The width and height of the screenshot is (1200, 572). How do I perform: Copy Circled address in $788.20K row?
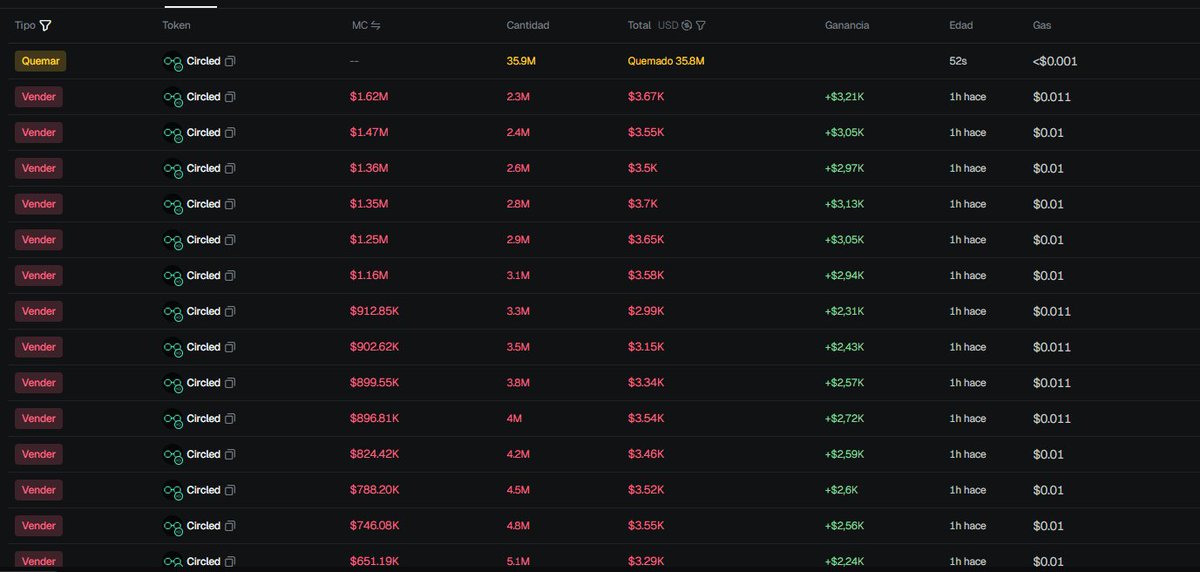tap(230, 490)
